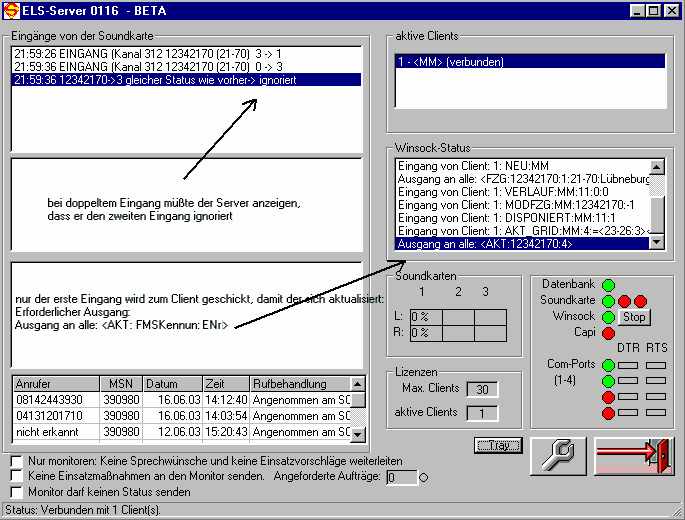The image size is (685, 520).
Task: Click the green Soundkarte status light
Action: click(608, 301)
